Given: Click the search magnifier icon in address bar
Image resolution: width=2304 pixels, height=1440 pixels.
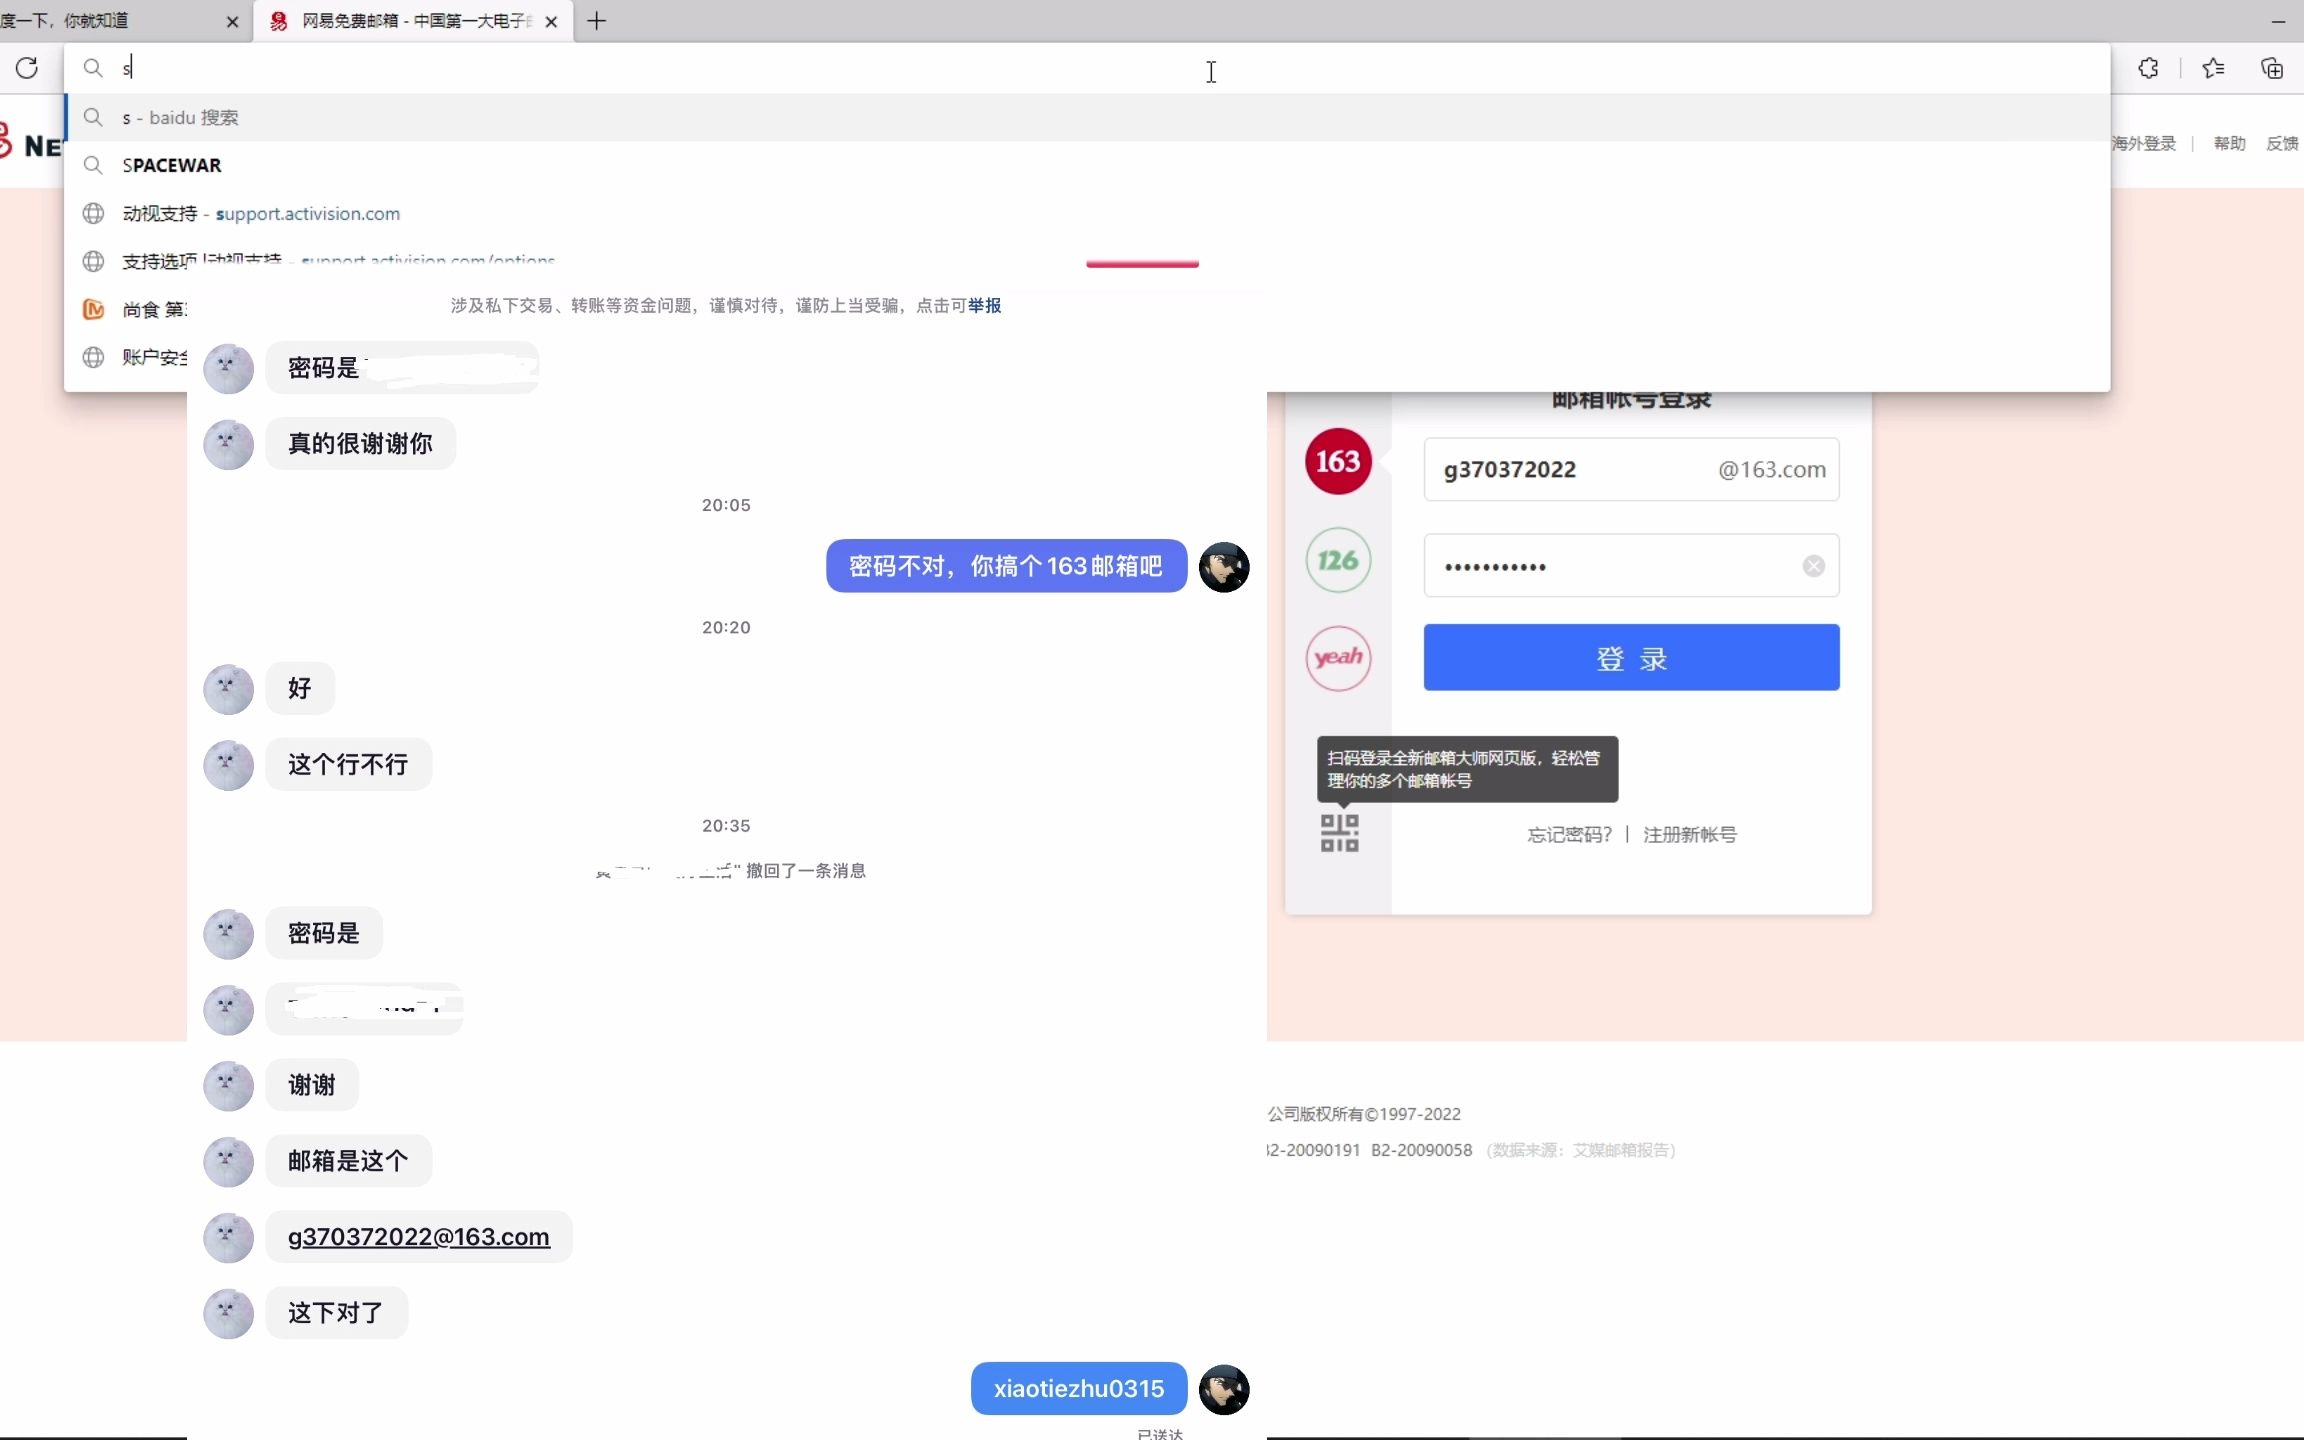Looking at the screenshot, I should click(x=93, y=68).
